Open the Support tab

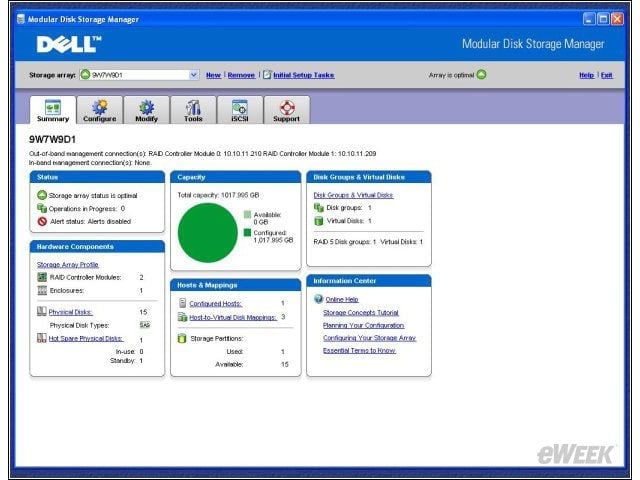[287, 110]
